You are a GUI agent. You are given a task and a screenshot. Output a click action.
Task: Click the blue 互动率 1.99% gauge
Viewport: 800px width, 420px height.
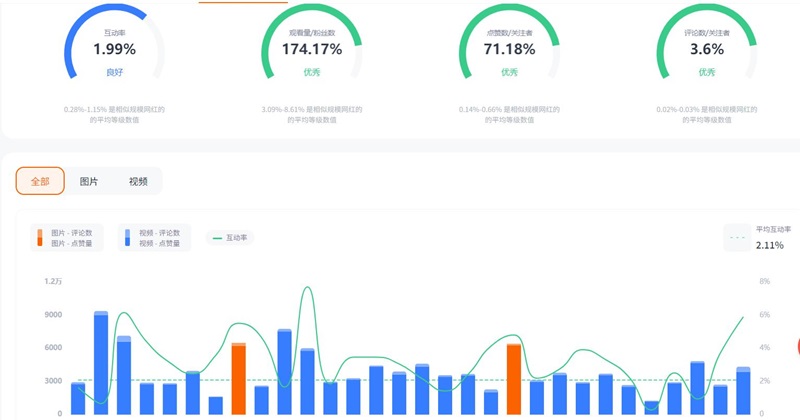(114, 49)
